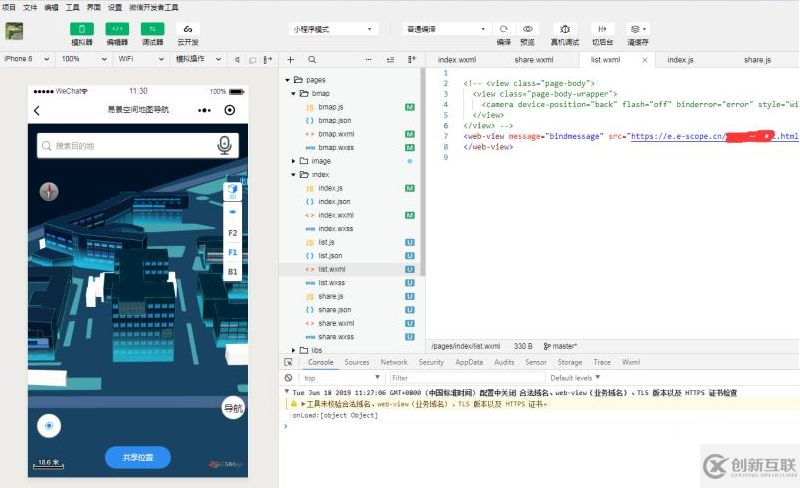Open the 100% zoom dropdown
Viewport: 800px width, 488px height.
point(84,59)
